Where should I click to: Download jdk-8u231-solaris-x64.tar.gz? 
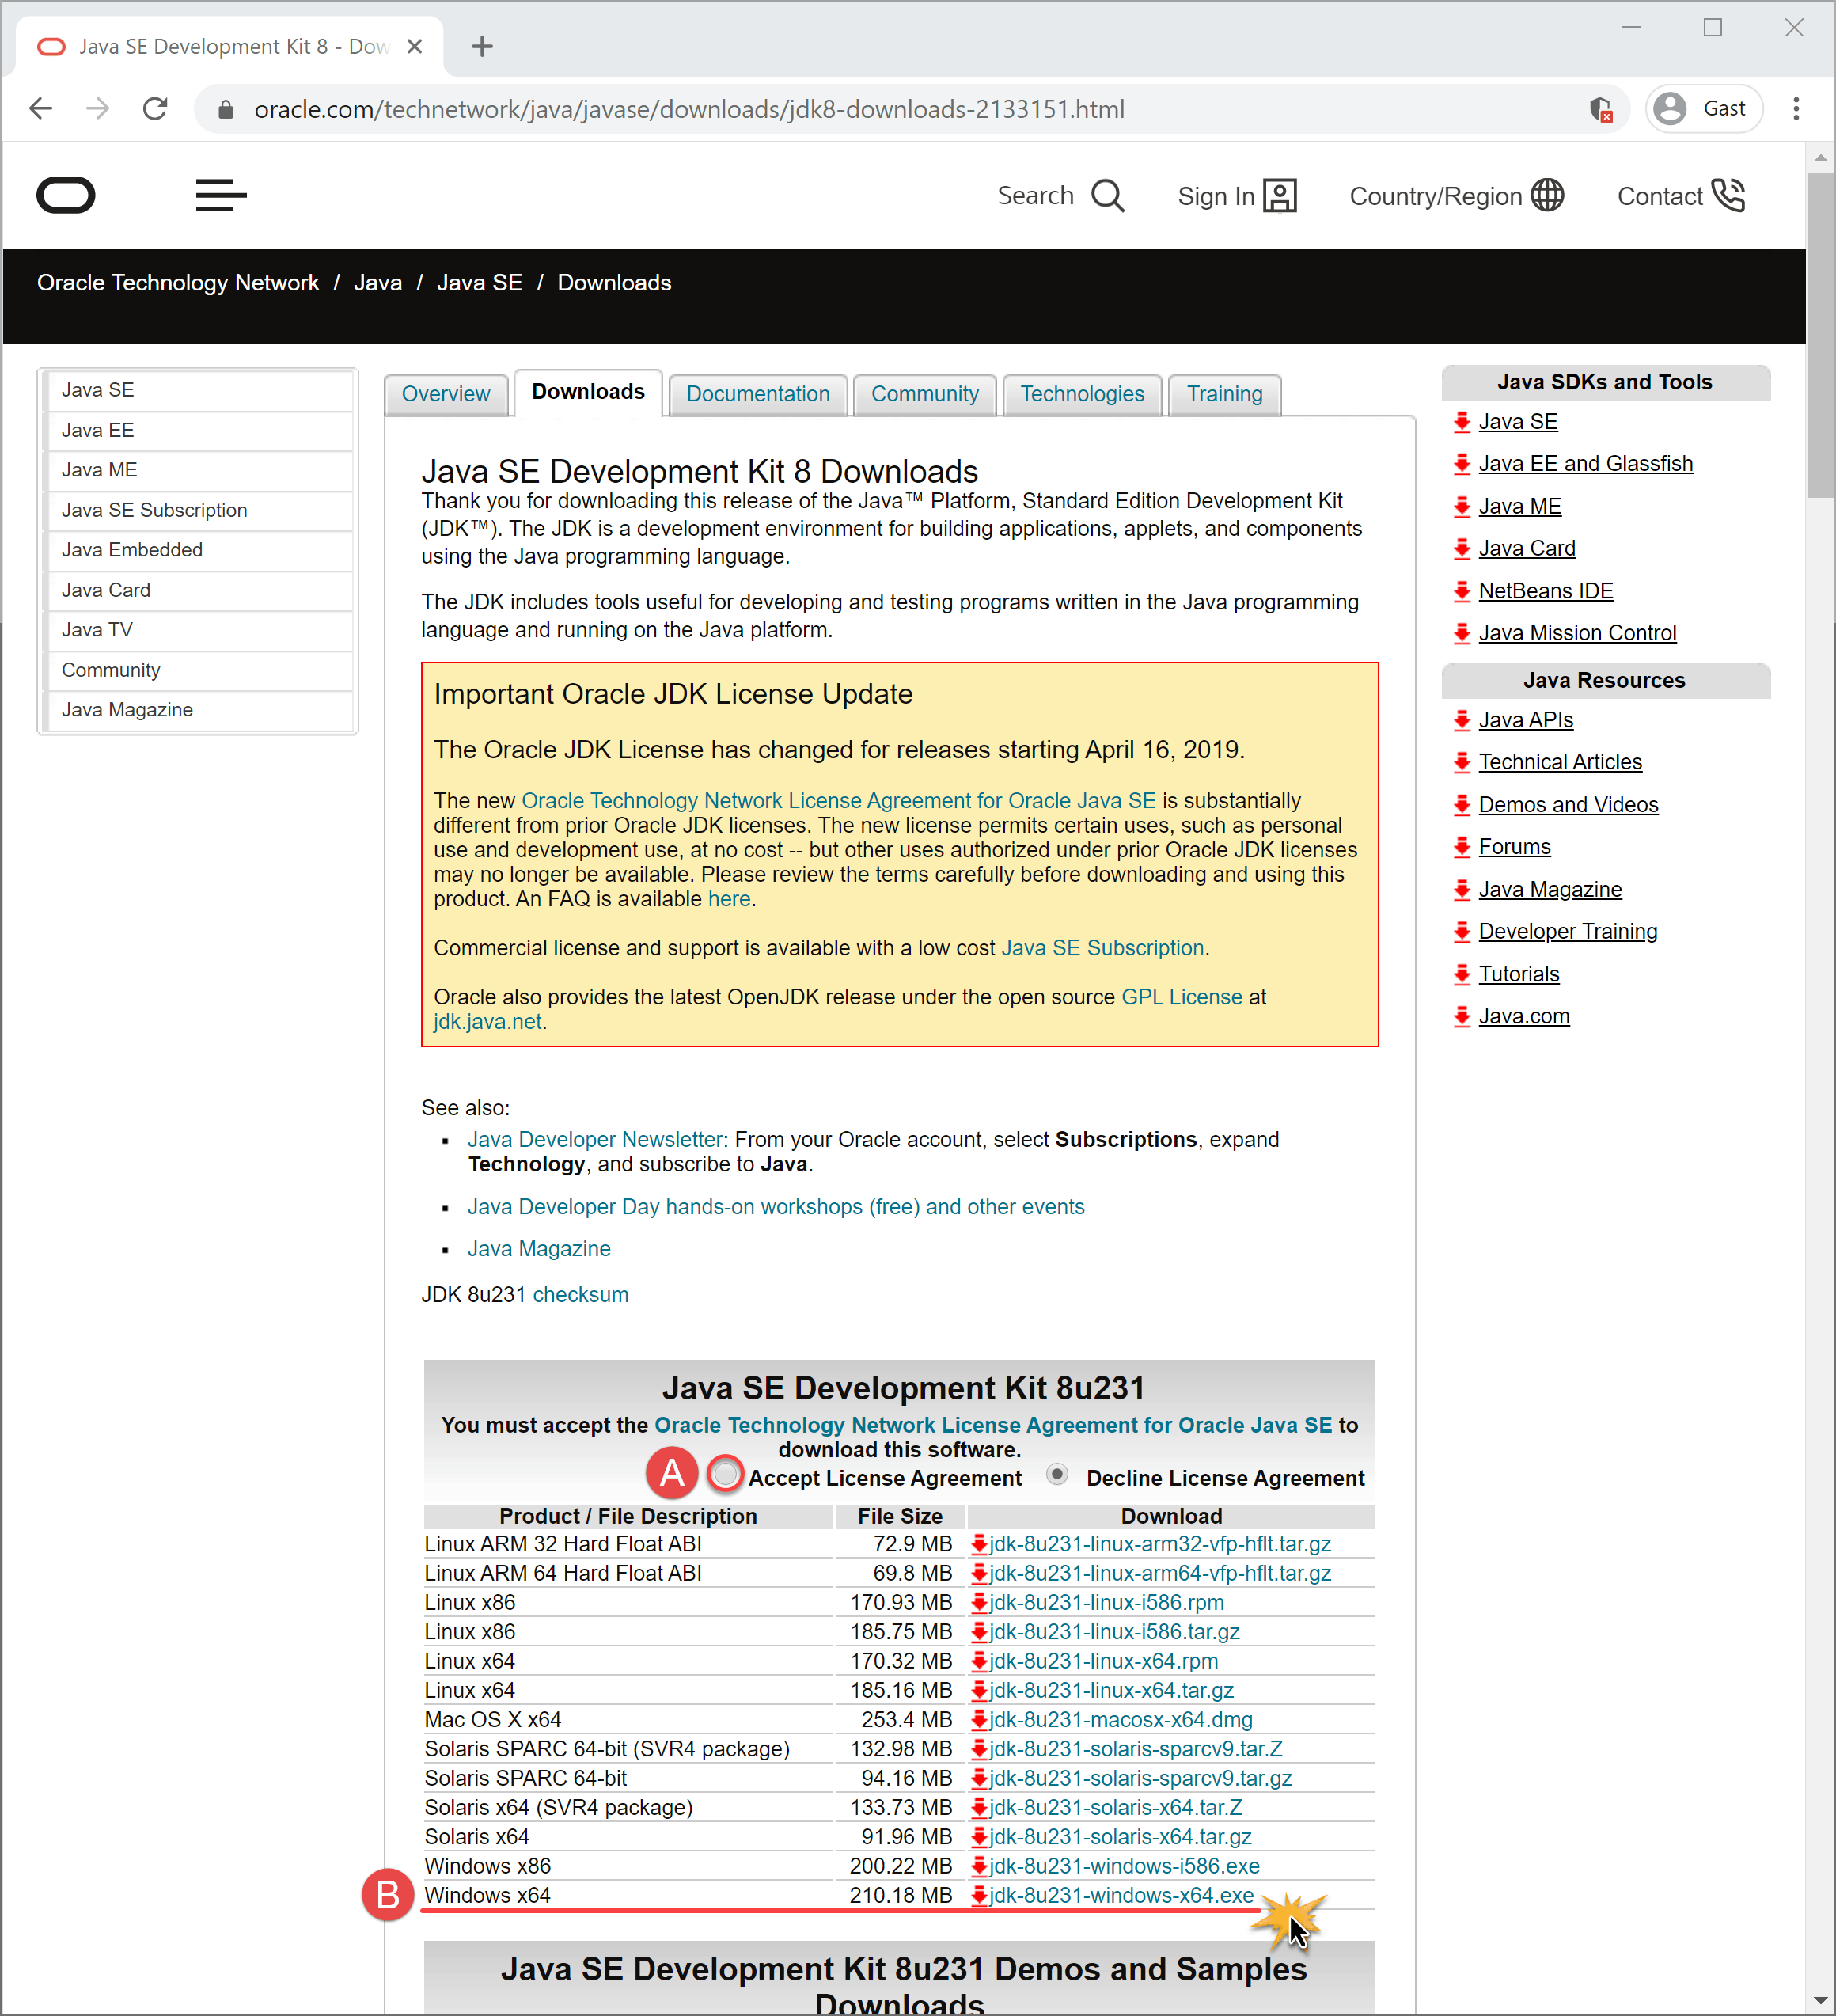1120,1837
